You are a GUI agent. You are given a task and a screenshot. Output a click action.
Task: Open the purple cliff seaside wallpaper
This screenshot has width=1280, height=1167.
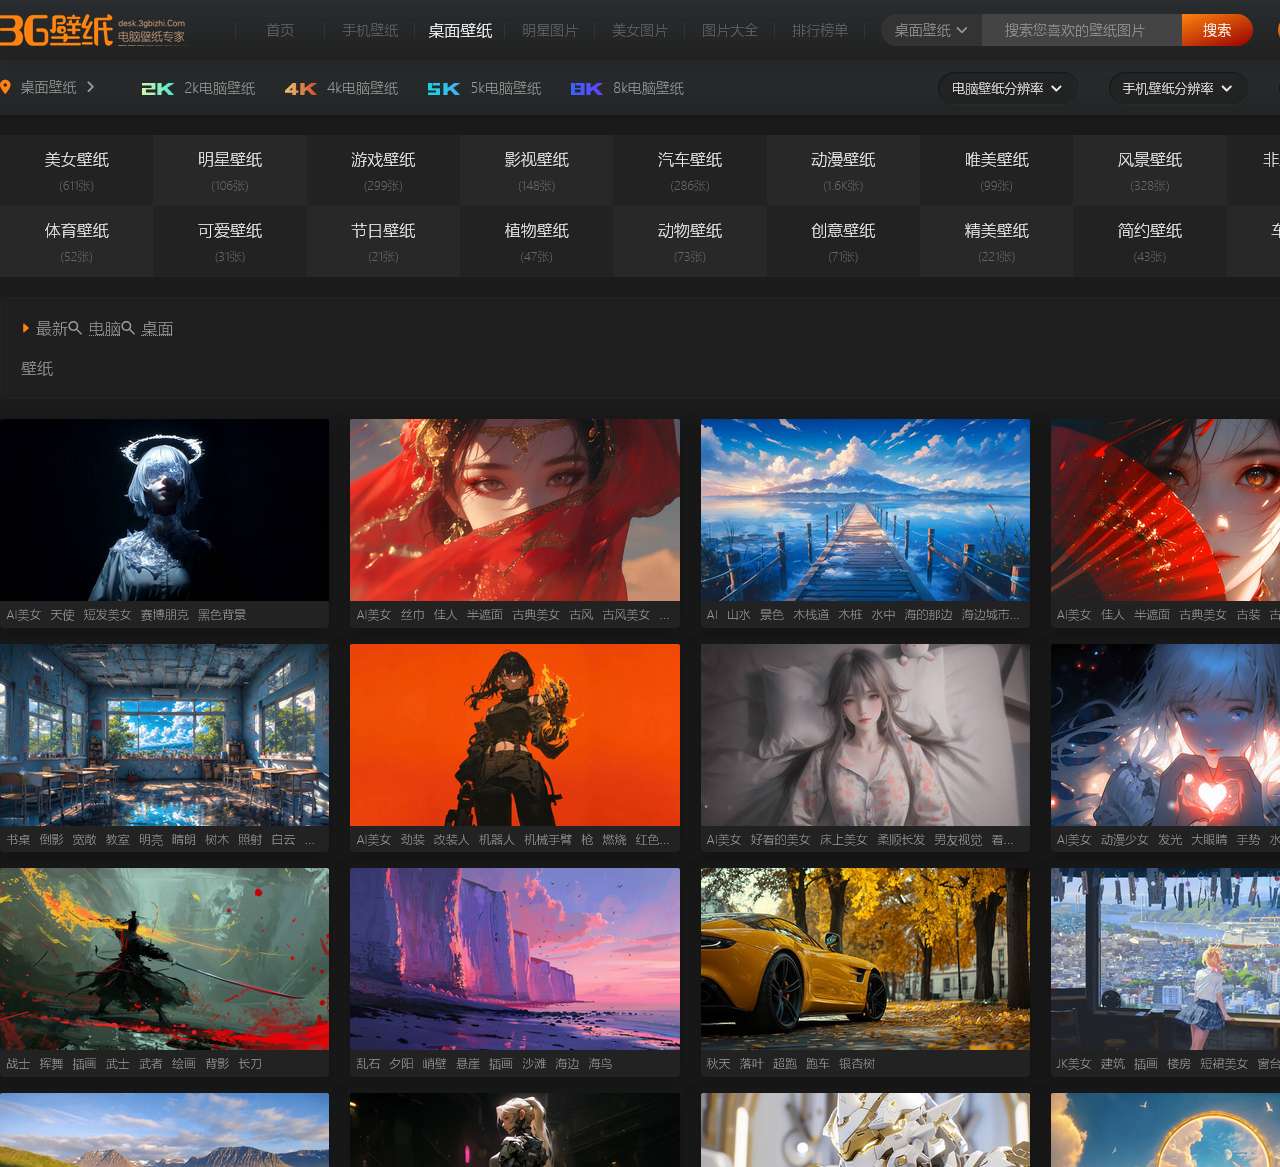pyautogui.click(x=515, y=959)
